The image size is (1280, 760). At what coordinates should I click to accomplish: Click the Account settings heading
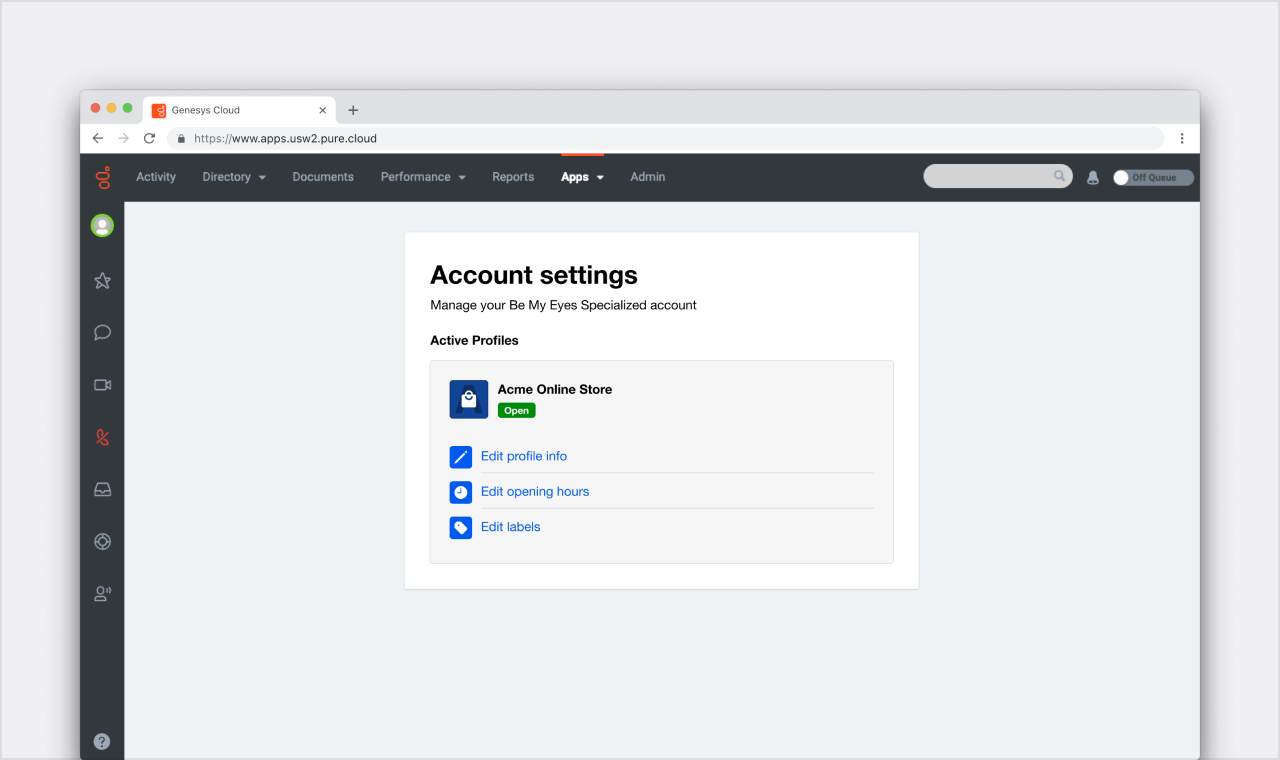[x=534, y=275]
